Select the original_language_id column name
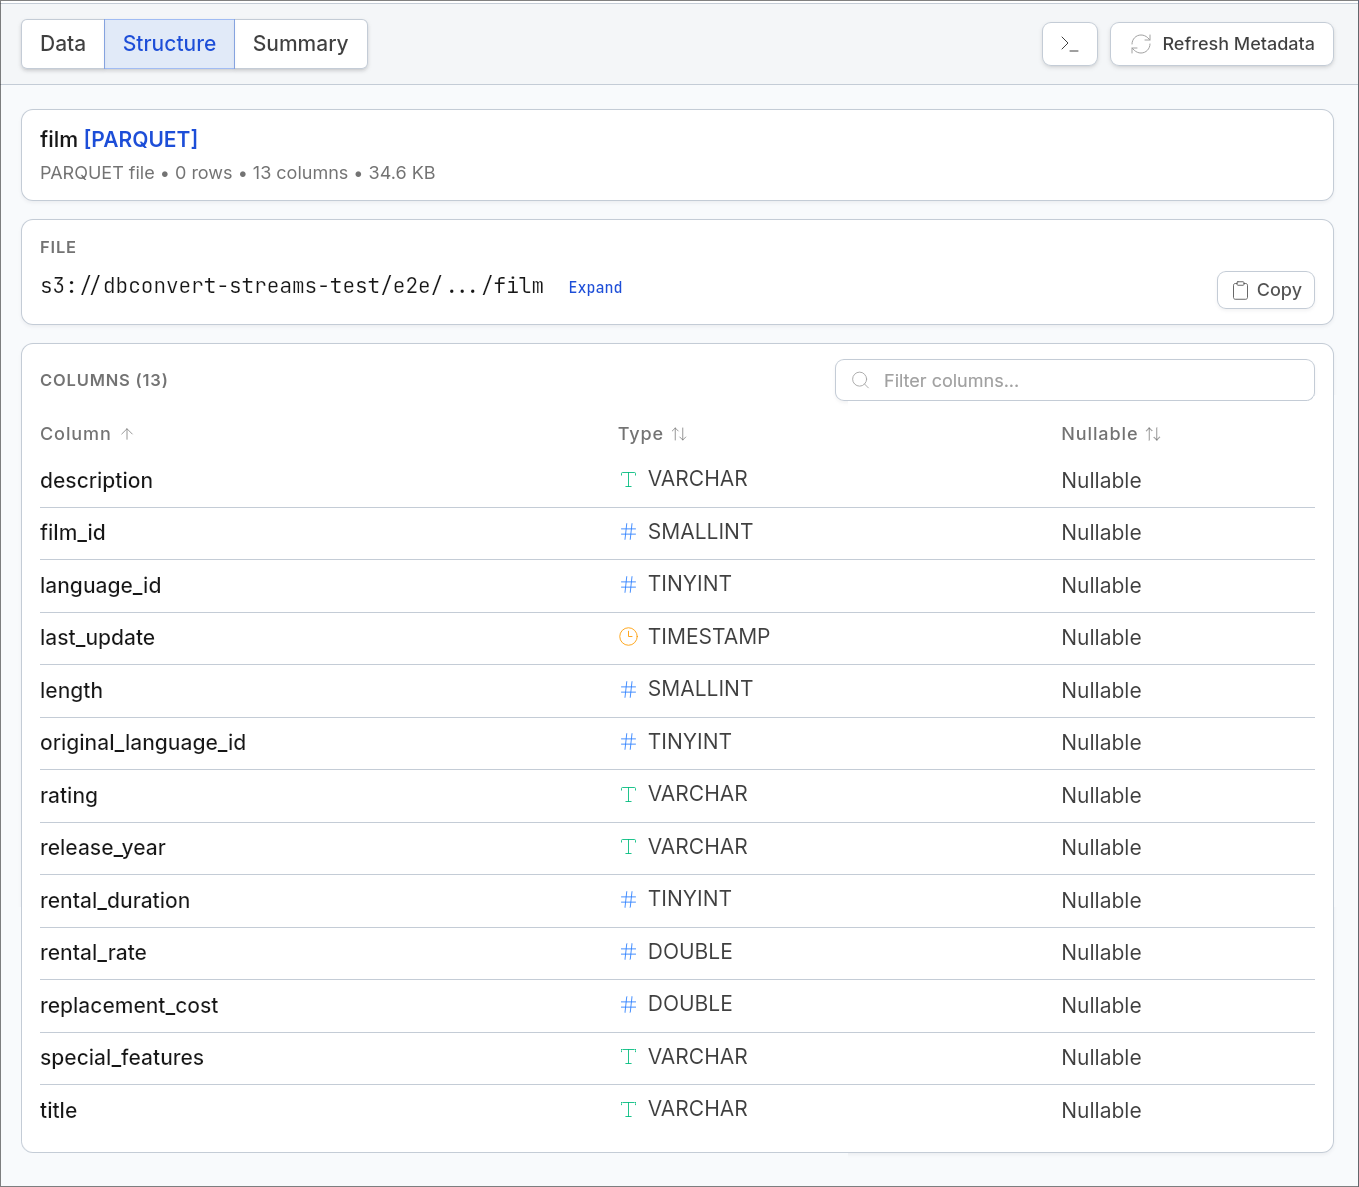 tap(143, 743)
